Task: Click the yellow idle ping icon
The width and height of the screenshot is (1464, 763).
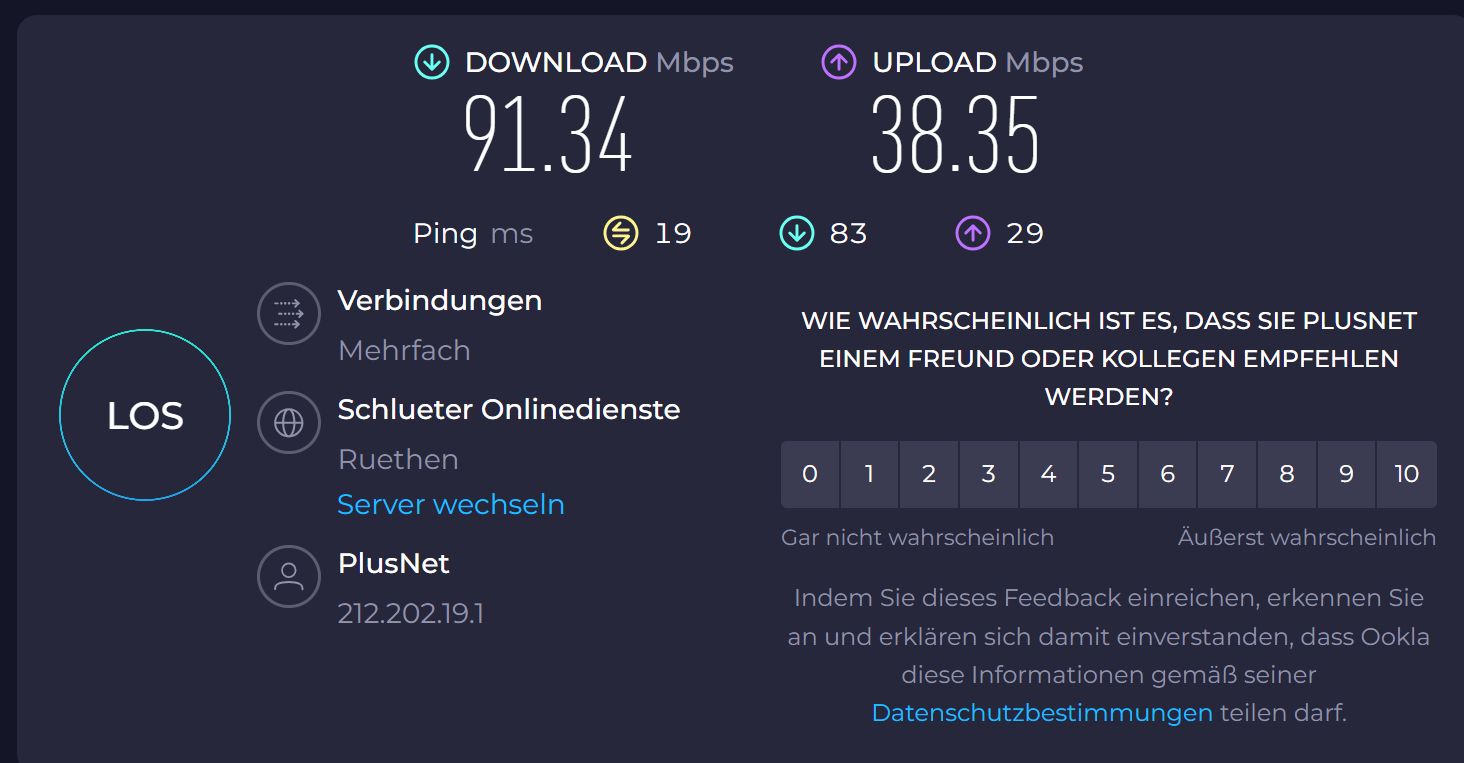Action: (621, 234)
